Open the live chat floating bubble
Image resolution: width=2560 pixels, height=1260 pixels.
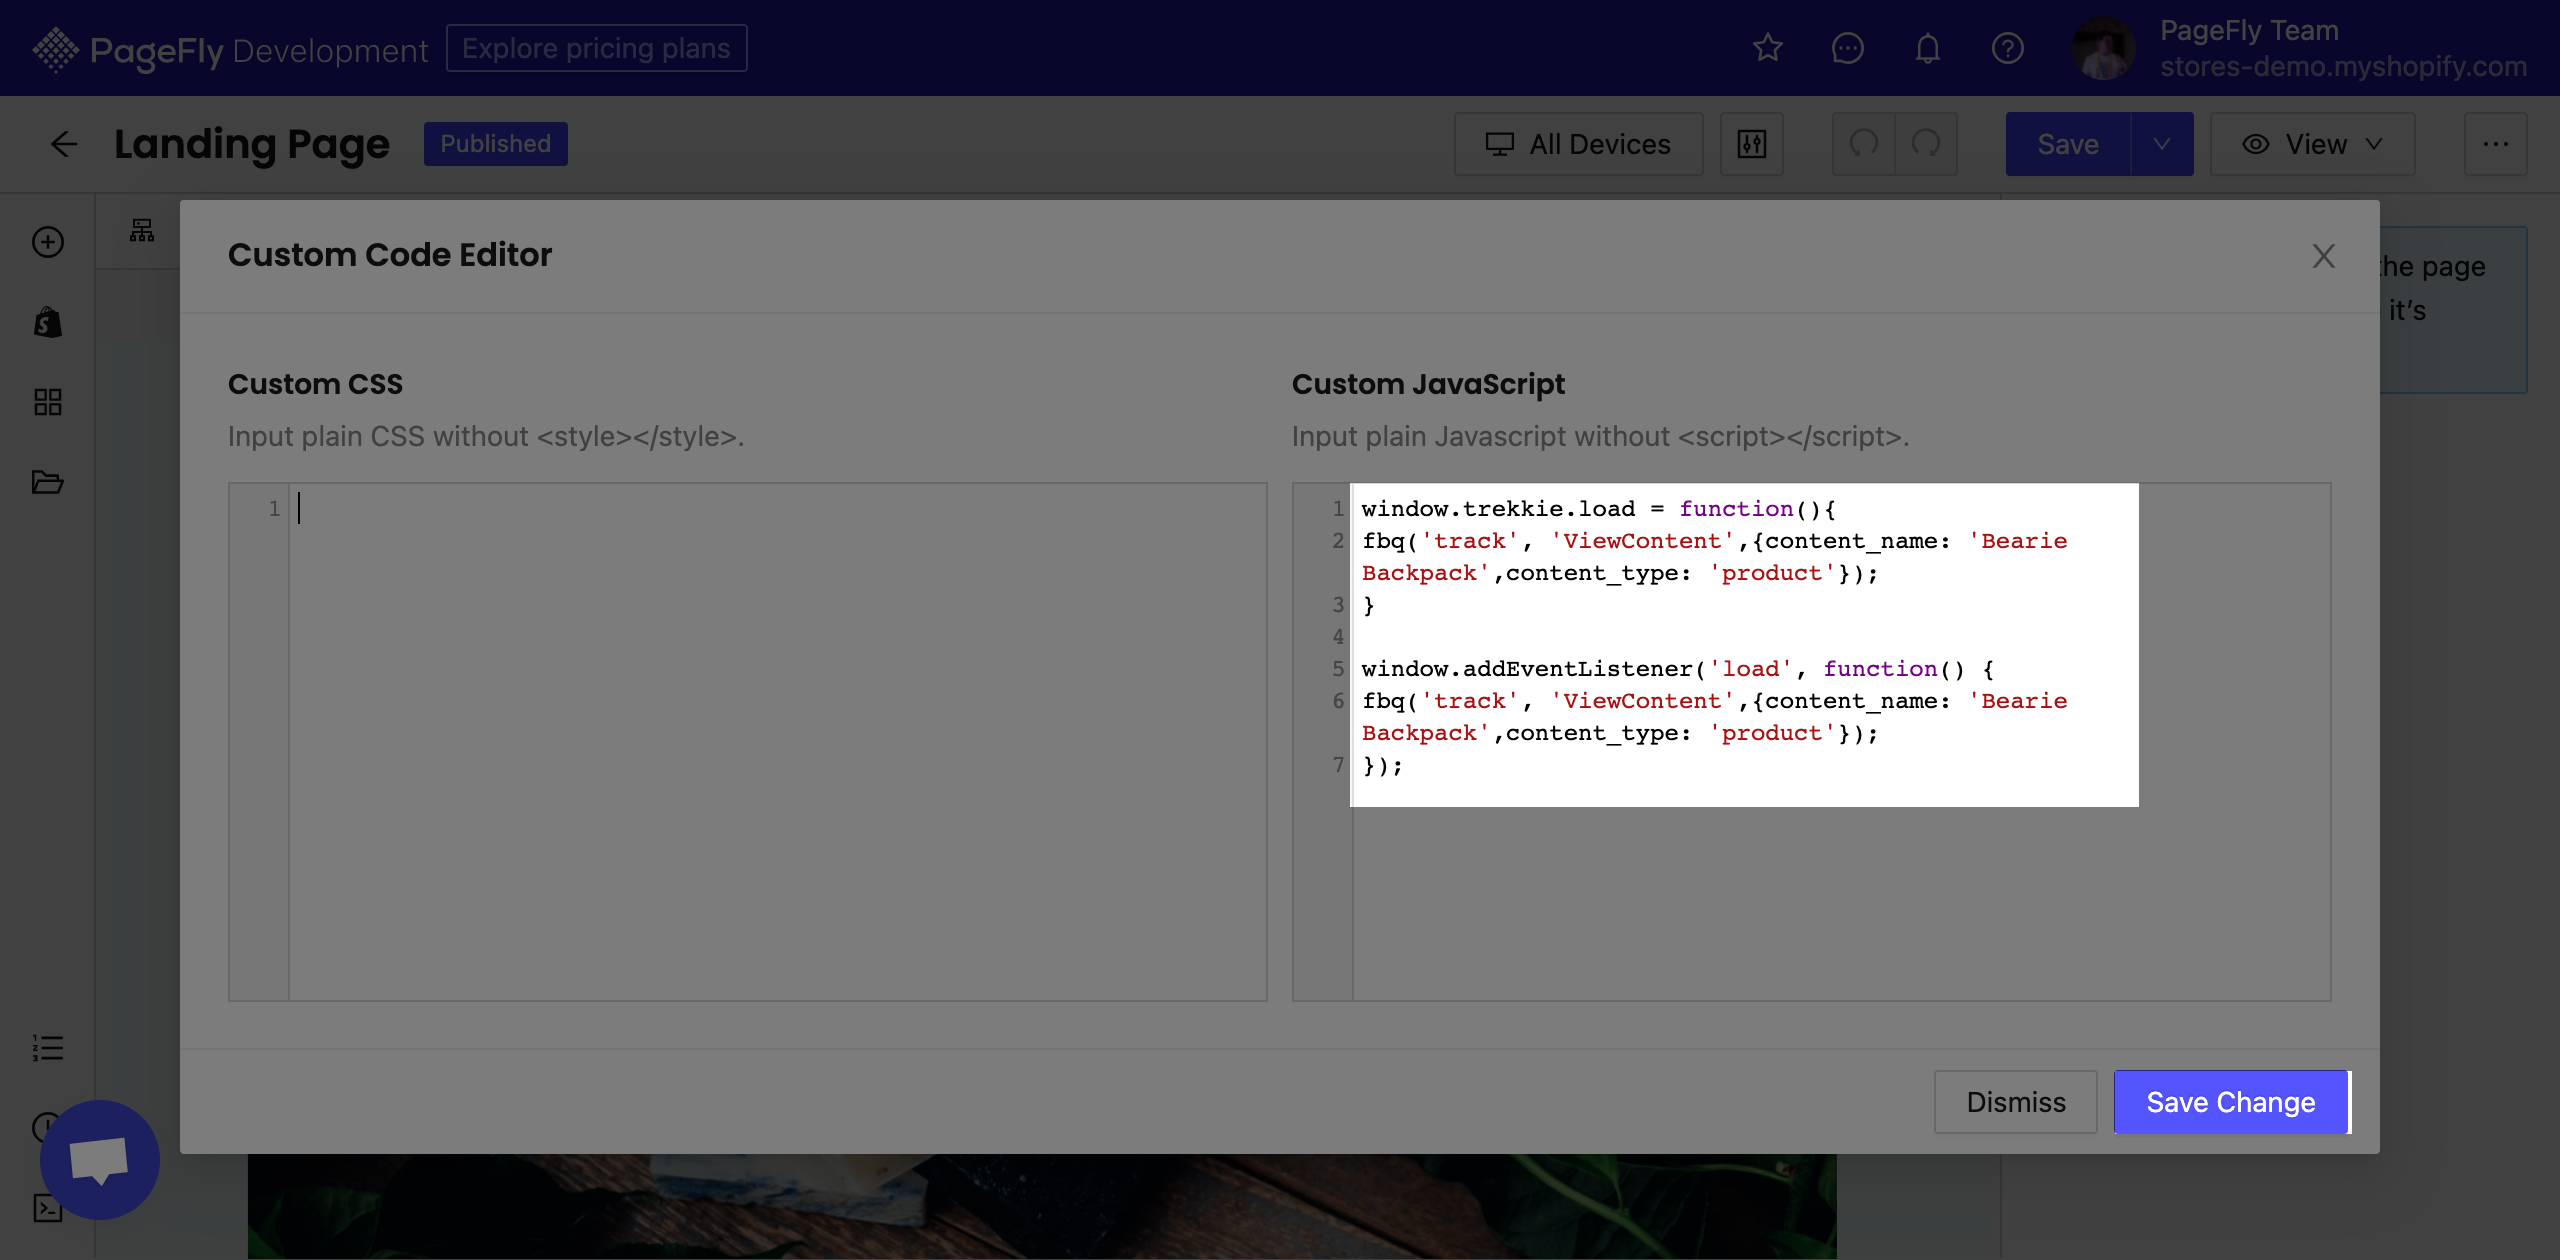tap(100, 1160)
